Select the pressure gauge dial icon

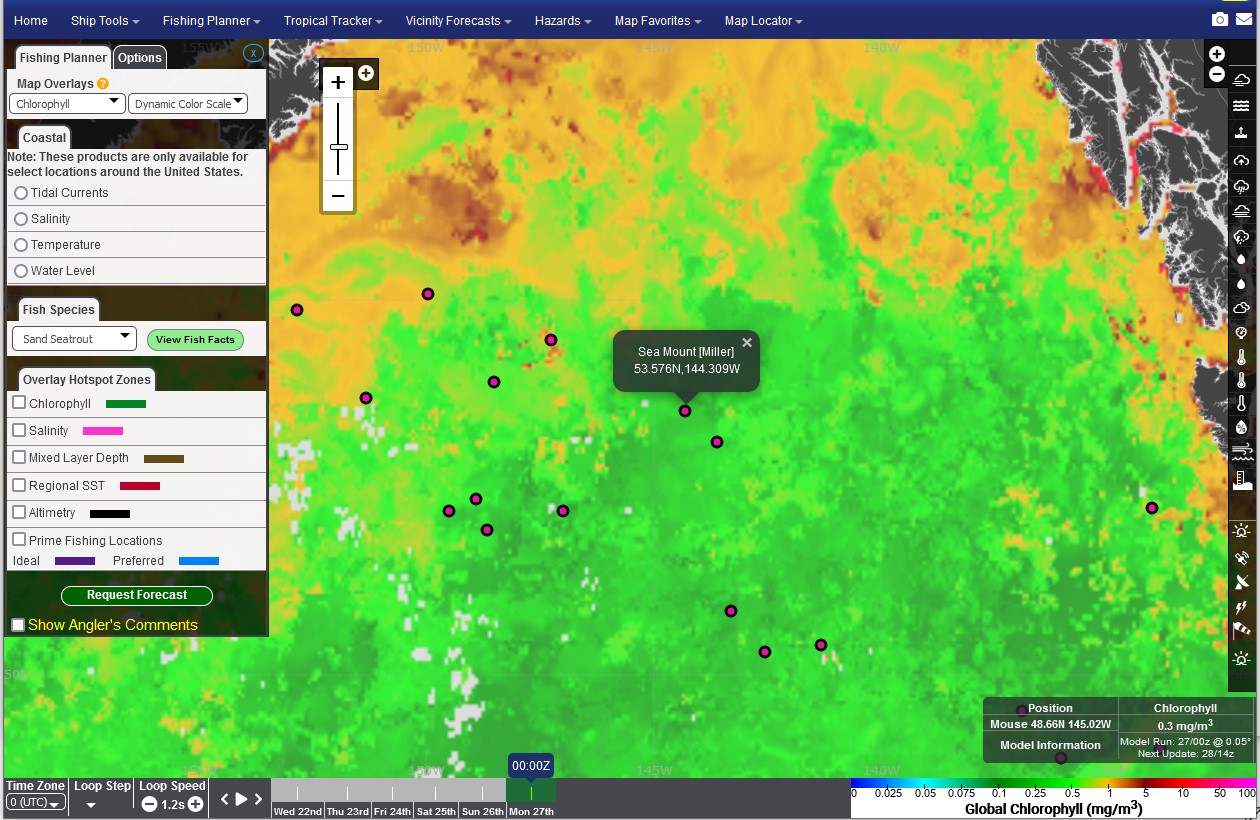[x=1241, y=332]
